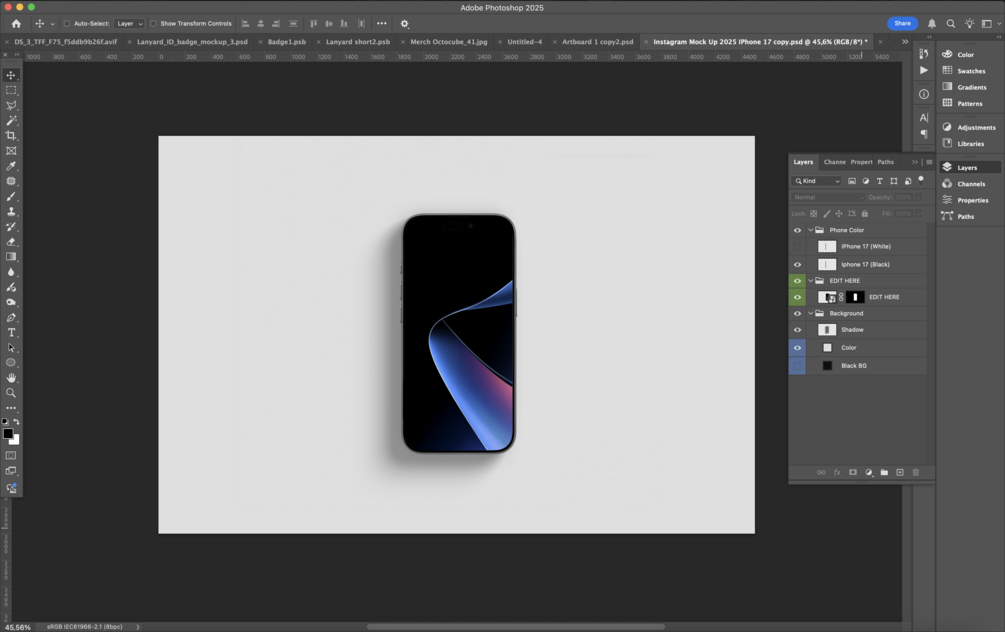Viewport: 1005px width, 632px height.
Task: Switch to Lanyard_ID_badge_mockup_3.psd tab
Action: [x=192, y=42]
